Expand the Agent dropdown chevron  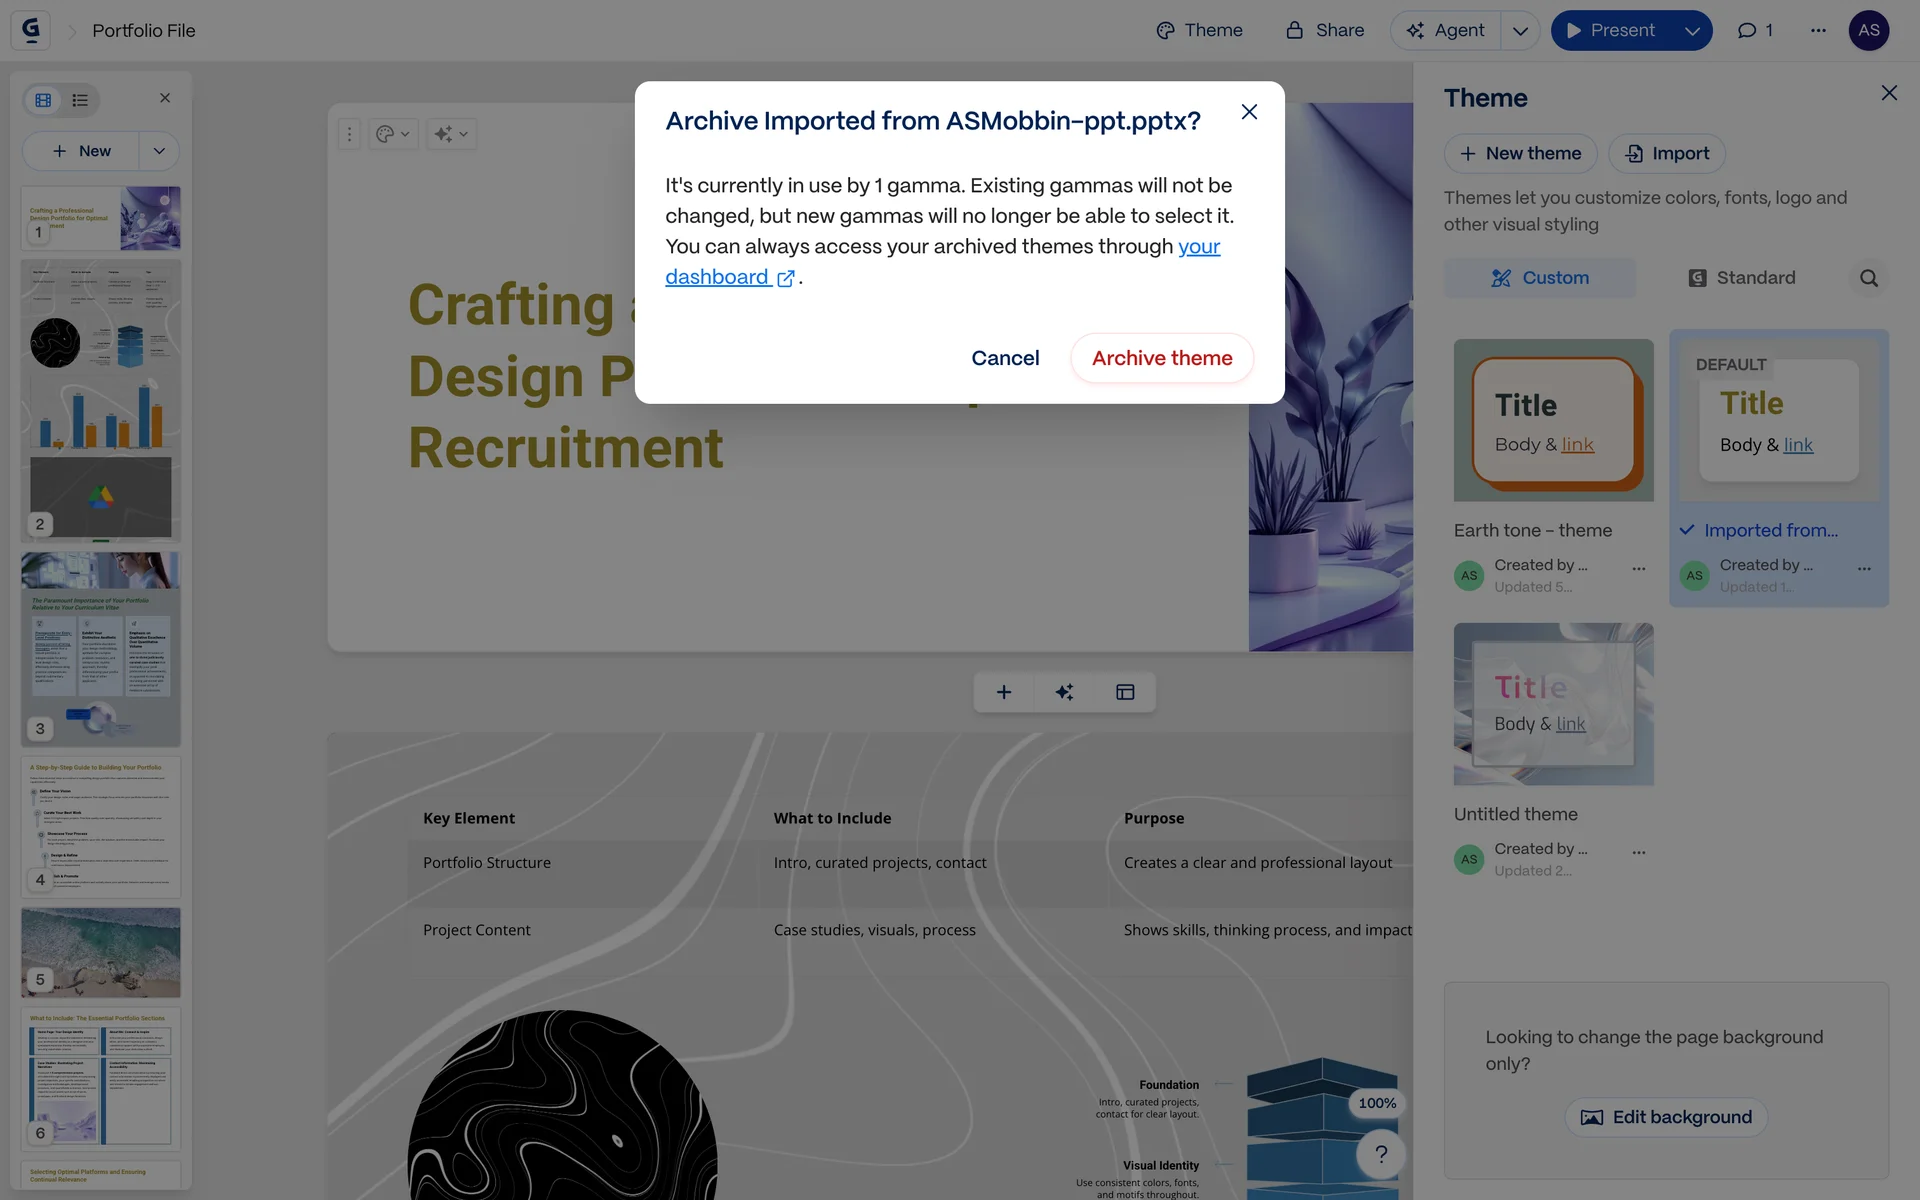[x=1520, y=30]
